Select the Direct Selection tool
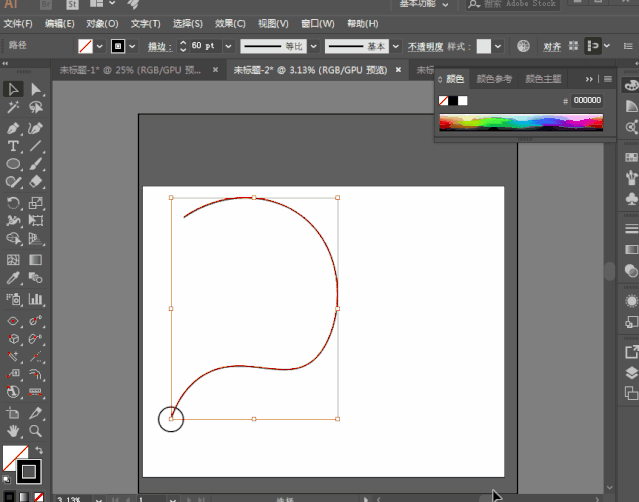 36,89
